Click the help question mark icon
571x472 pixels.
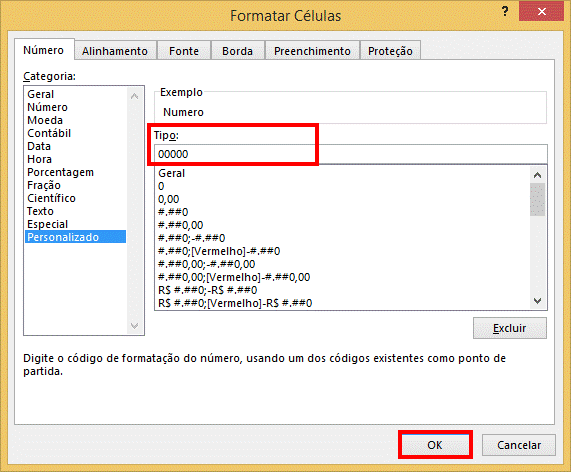pyautogui.click(x=505, y=12)
